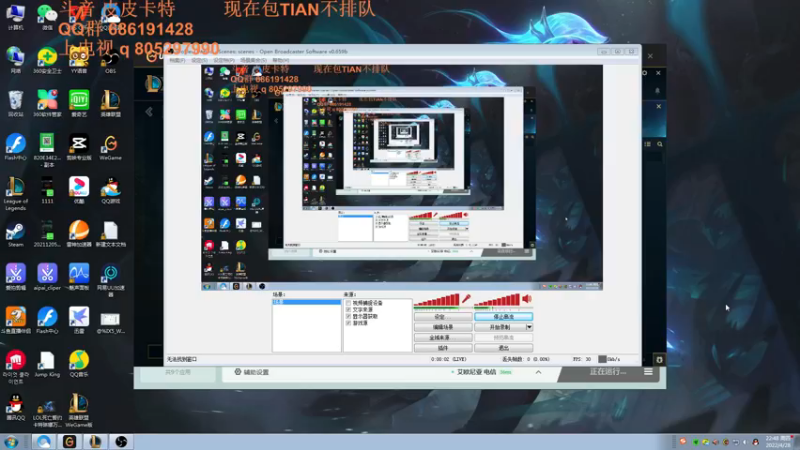Open the Recycle Bin
The height and width of the screenshot is (450, 800).
(x=15, y=104)
